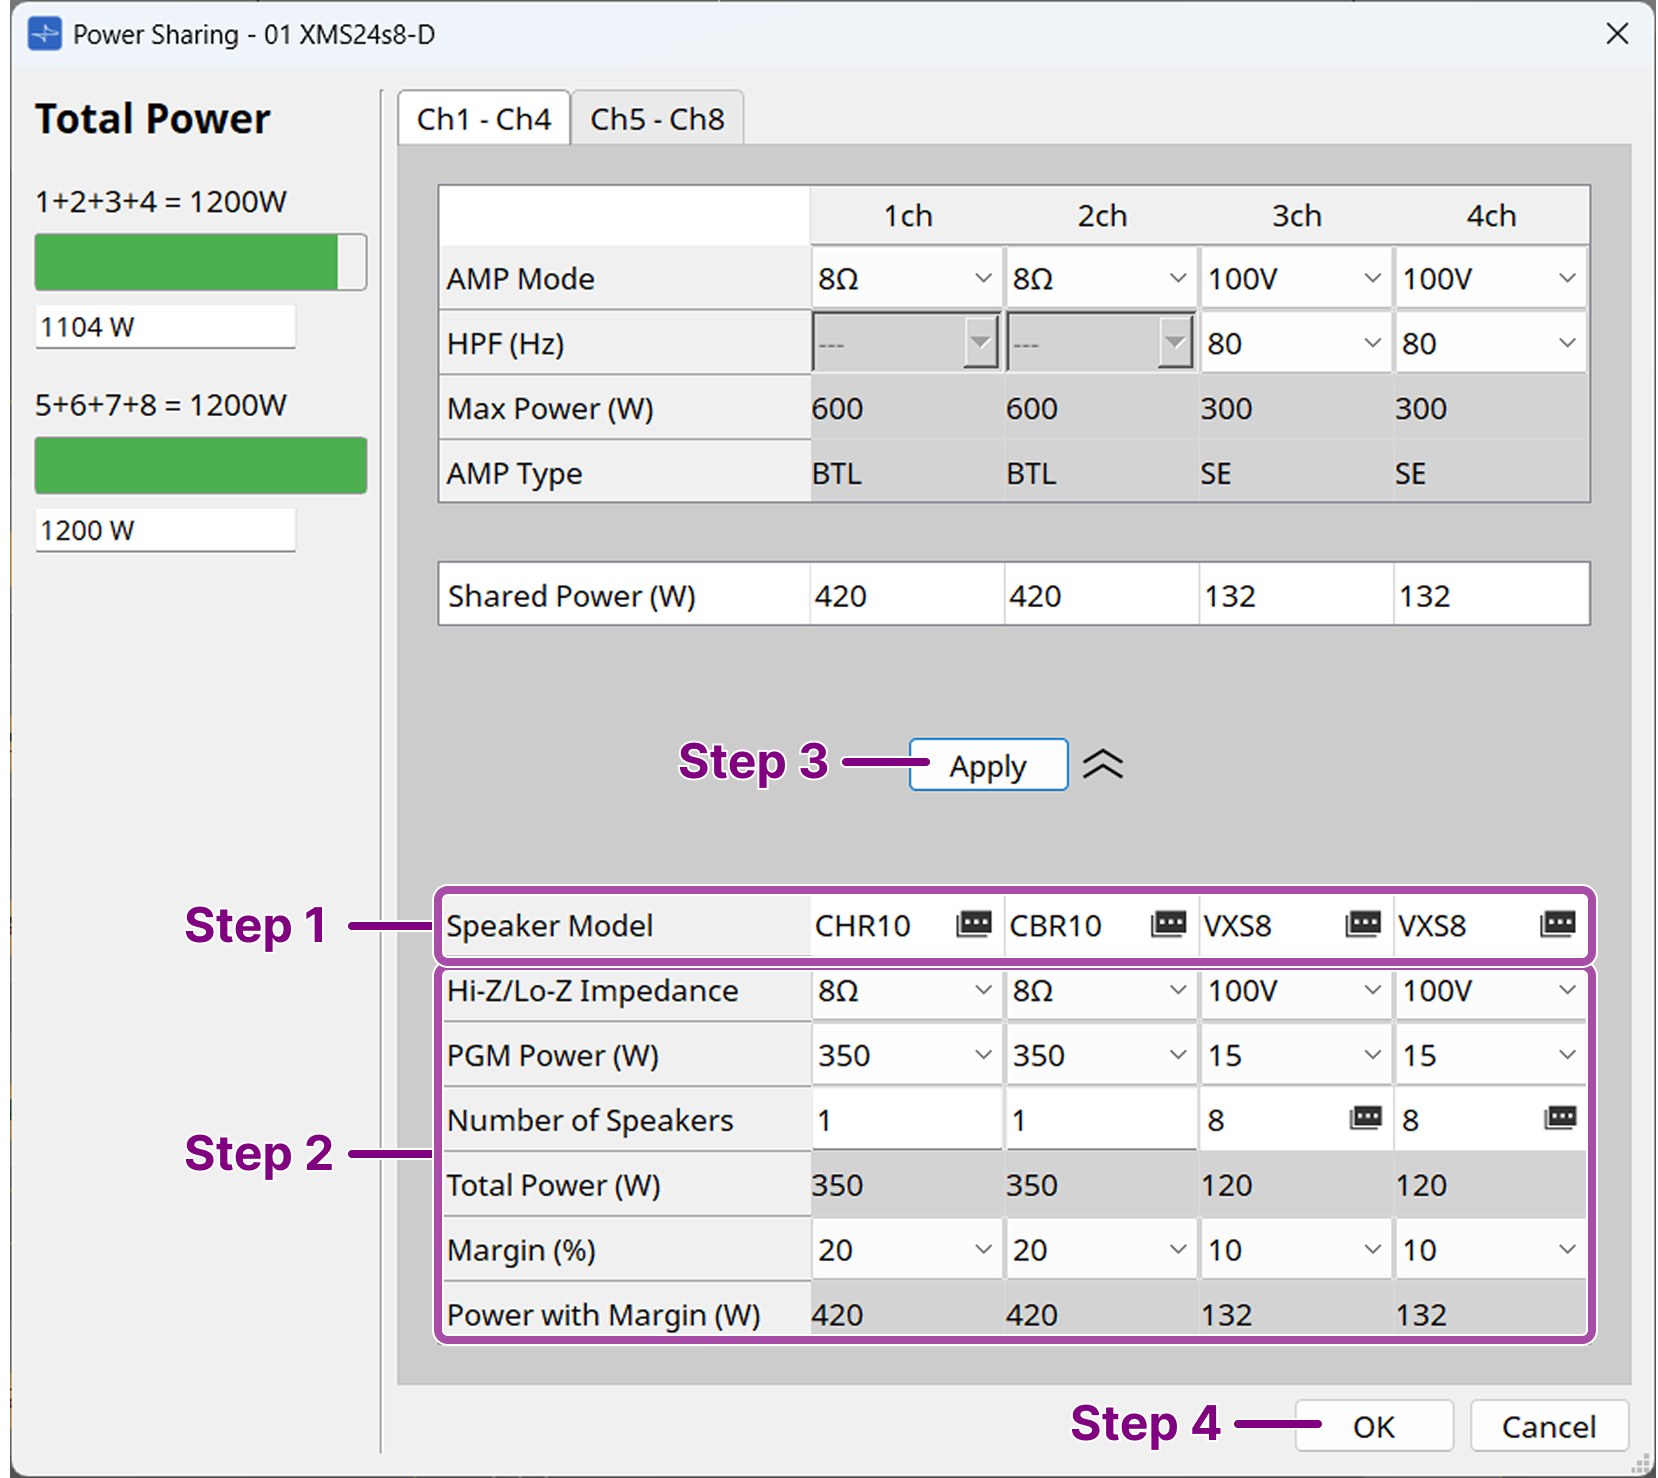
Task: Click 2ch Shared Power field 420
Action: point(1101,595)
